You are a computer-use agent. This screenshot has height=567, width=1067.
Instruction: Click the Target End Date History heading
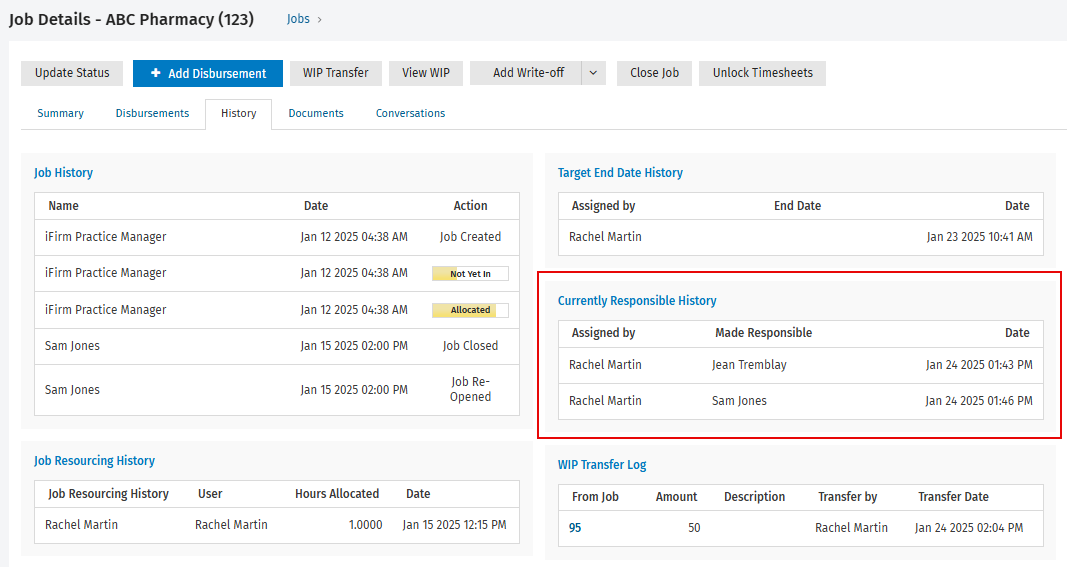pos(620,173)
